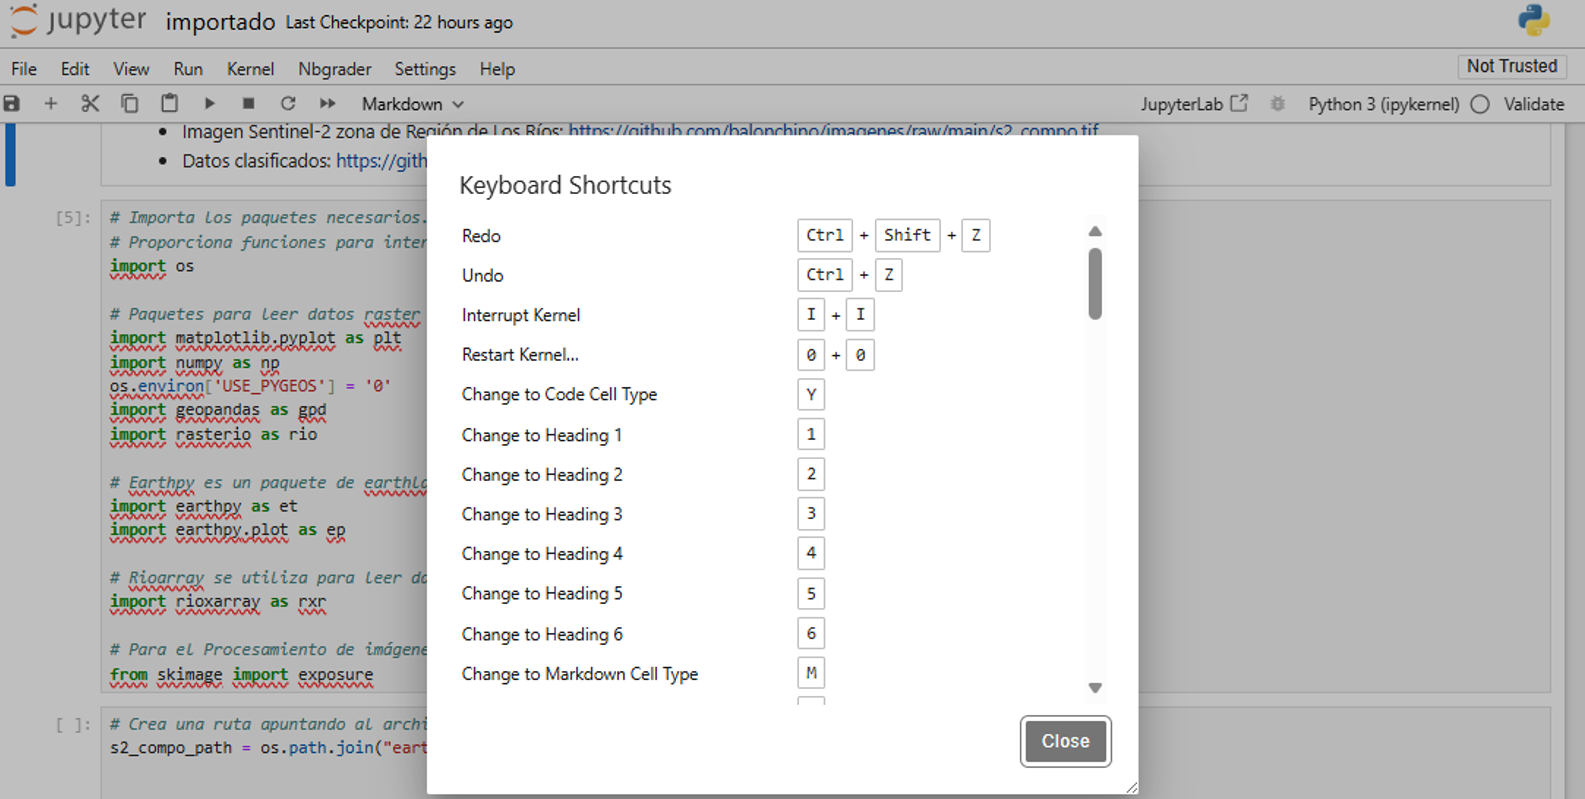
Task: Close the Keyboard Shortcuts dialog
Action: point(1065,741)
